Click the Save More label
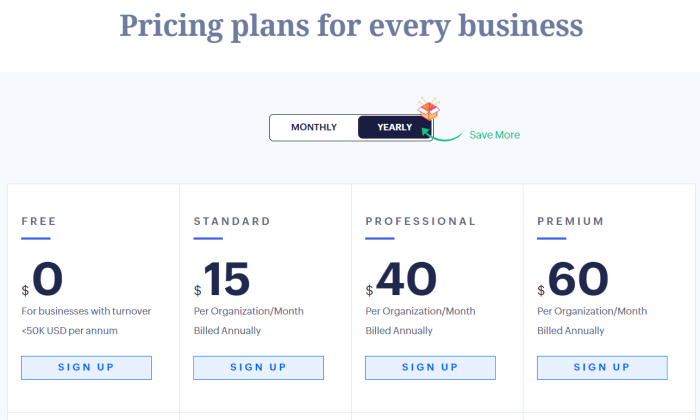This screenshot has height=420, width=700. pos(495,135)
